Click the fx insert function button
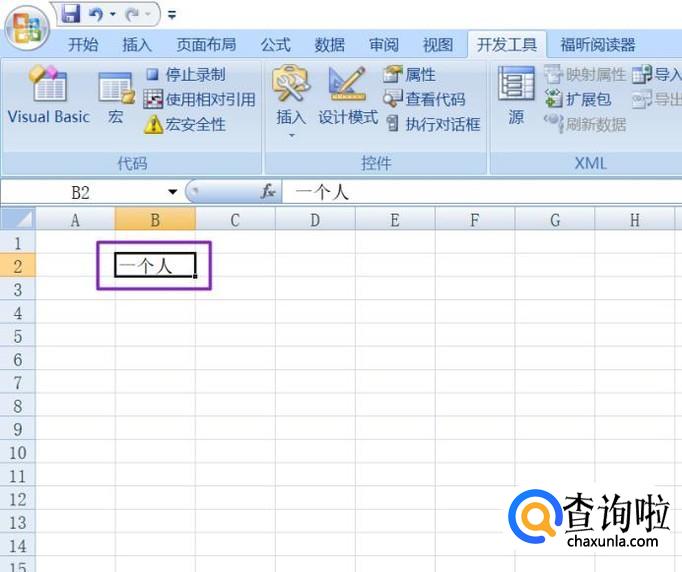This screenshot has width=682, height=572. (268, 191)
